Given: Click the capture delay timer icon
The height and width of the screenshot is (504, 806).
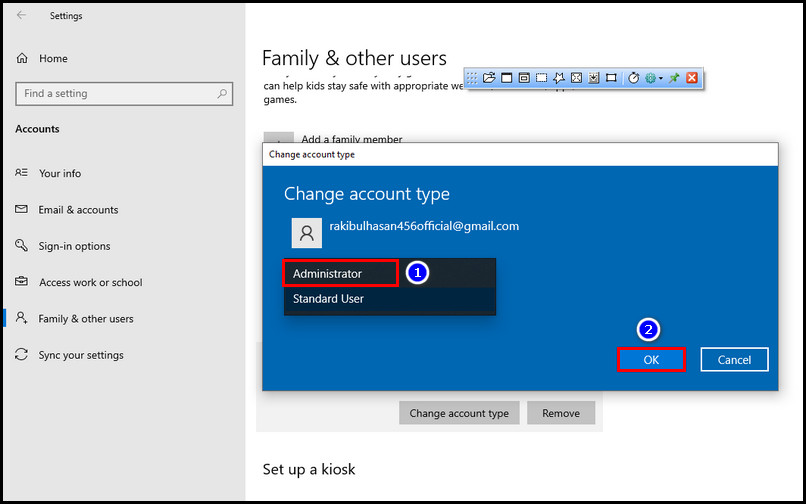Looking at the screenshot, I should click(633, 78).
